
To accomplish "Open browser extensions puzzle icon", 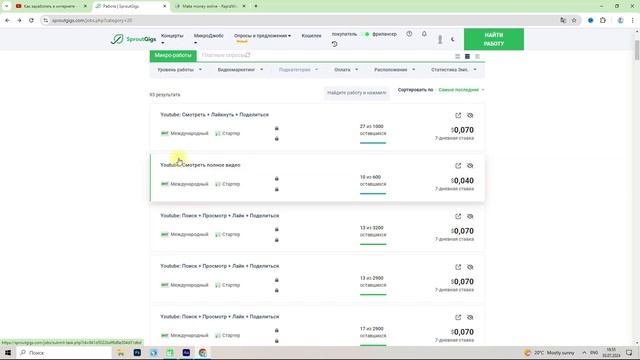I will (x=603, y=20).
